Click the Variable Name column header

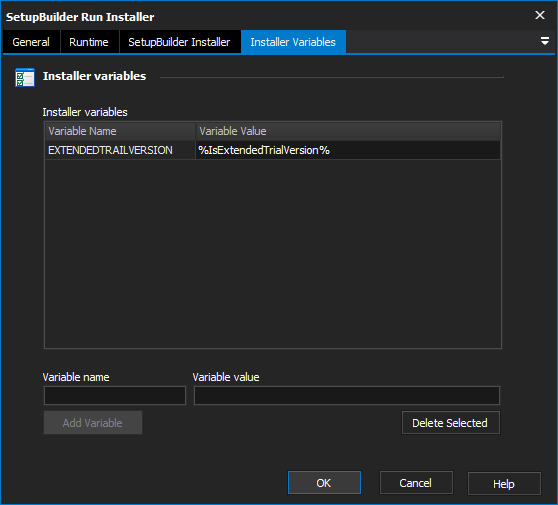120,131
